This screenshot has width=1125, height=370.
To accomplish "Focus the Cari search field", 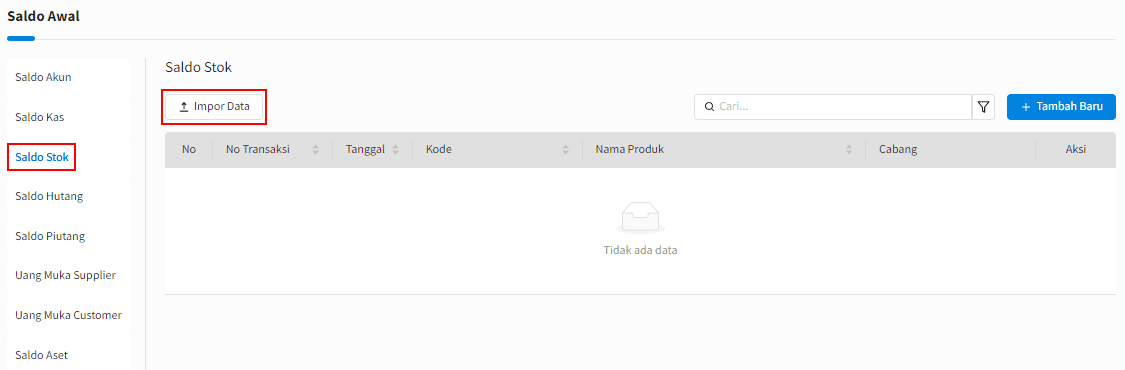I will [833, 107].
